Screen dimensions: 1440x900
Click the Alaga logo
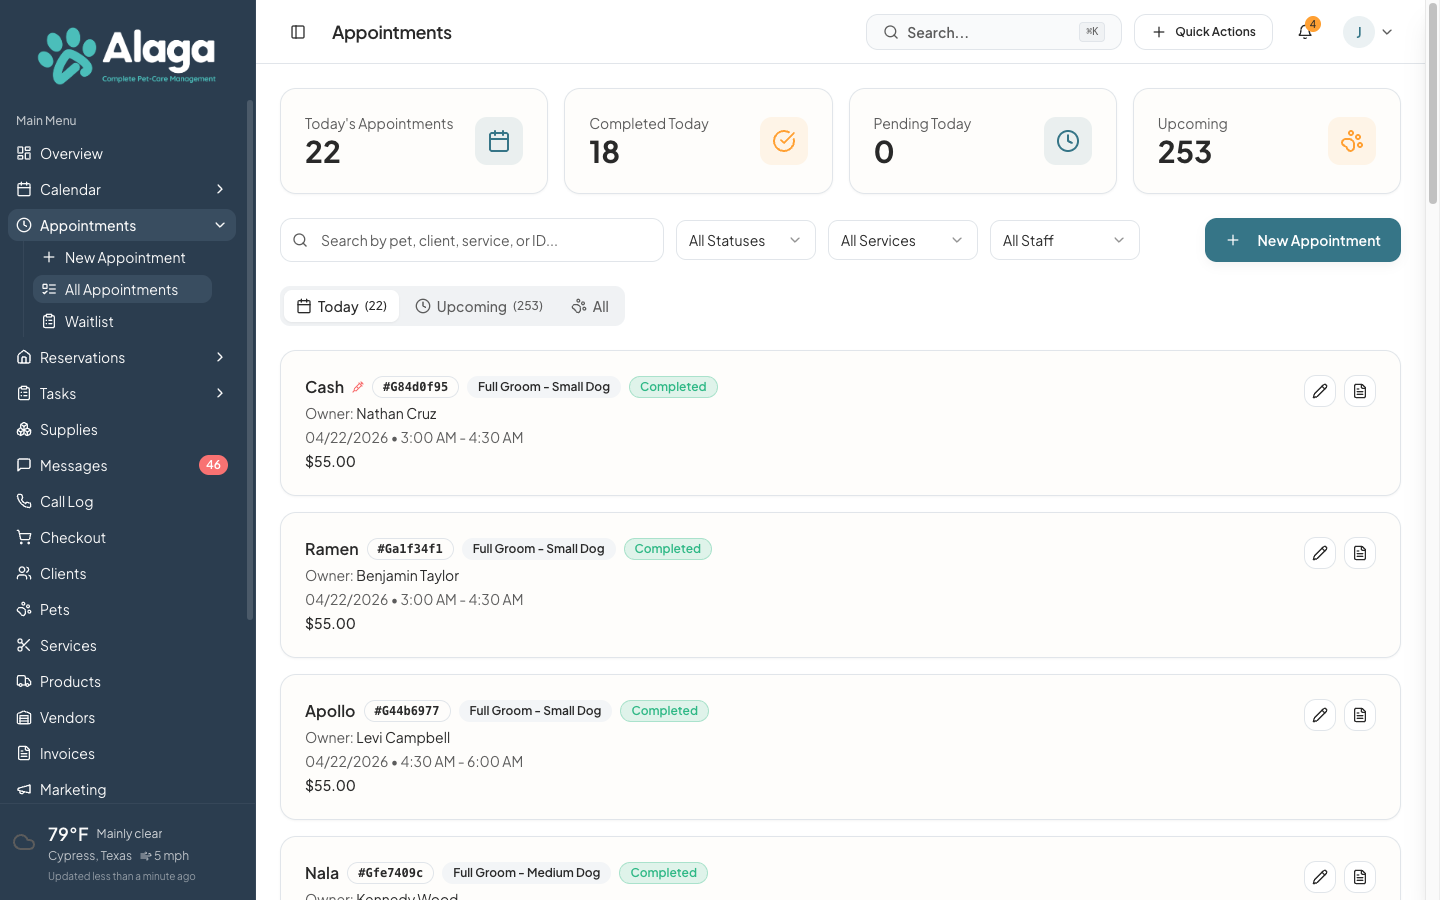tap(127, 55)
